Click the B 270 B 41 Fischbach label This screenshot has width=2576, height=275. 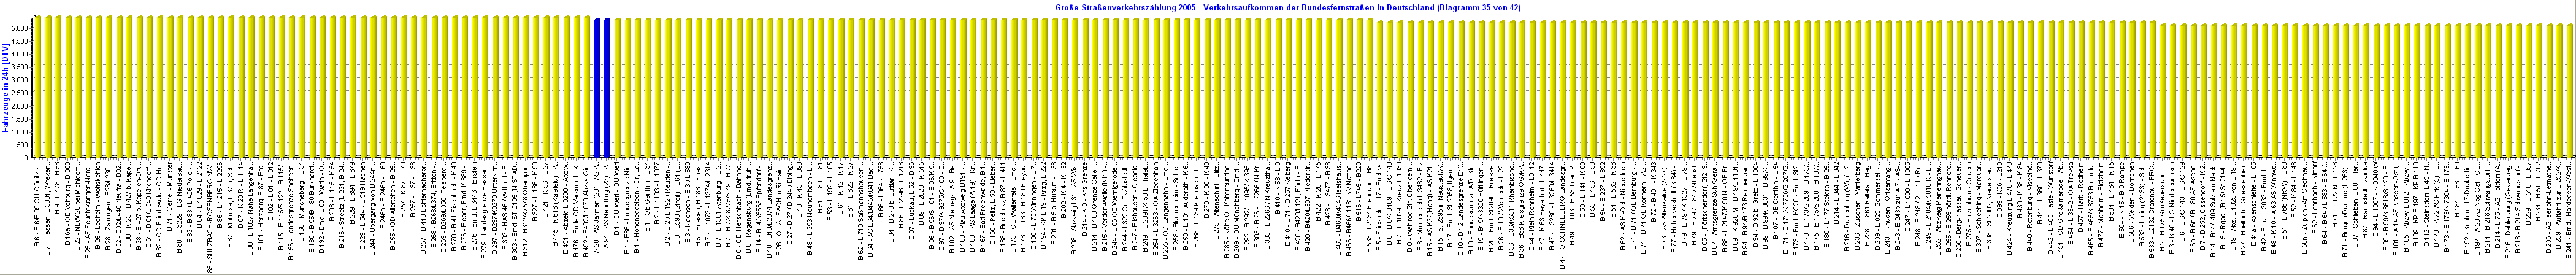pyautogui.click(x=456, y=215)
